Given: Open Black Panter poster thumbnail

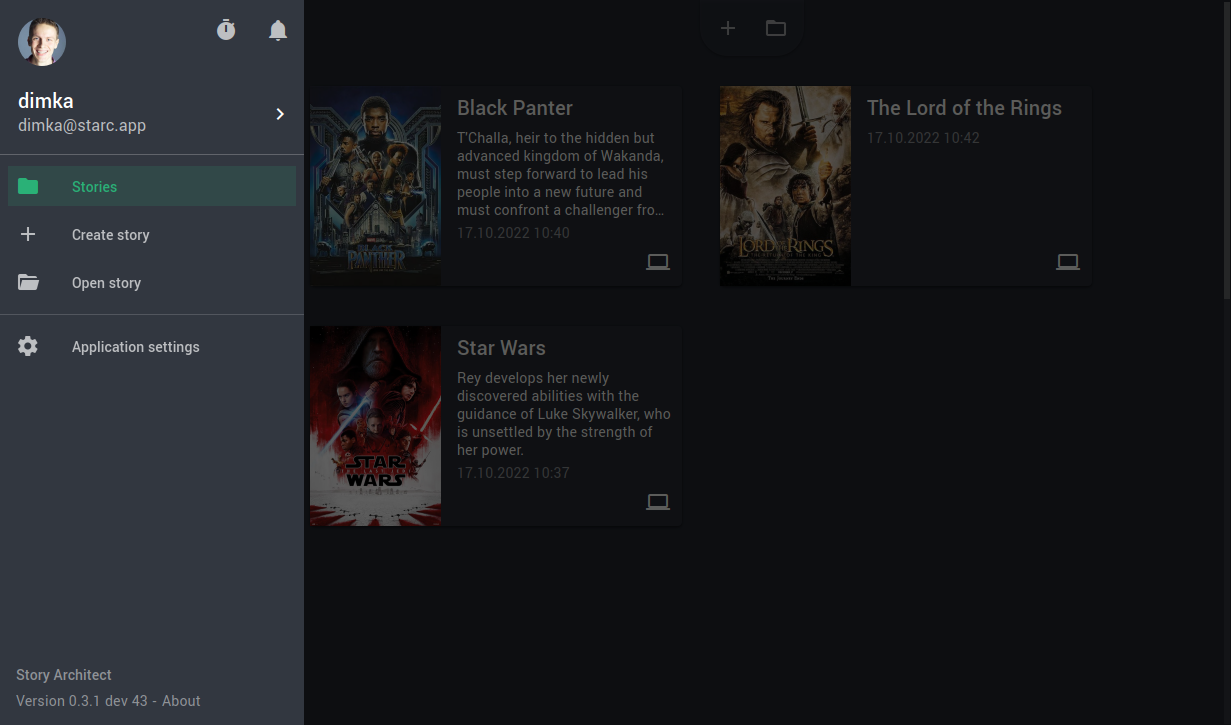Looking at the screenshot, I should [376, 186].
